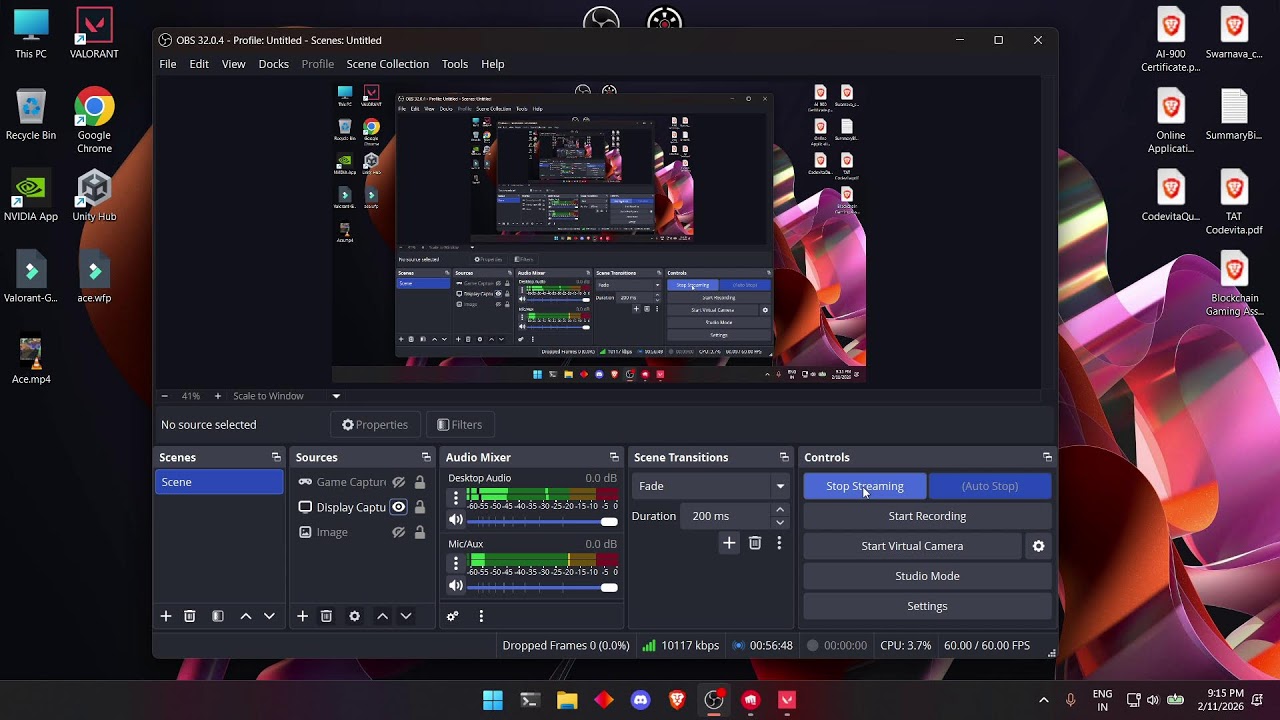The height and width of the screenshot is (720, 1280).
Task: Open the Scene Collection menu
Action: (x=387, y=64)
